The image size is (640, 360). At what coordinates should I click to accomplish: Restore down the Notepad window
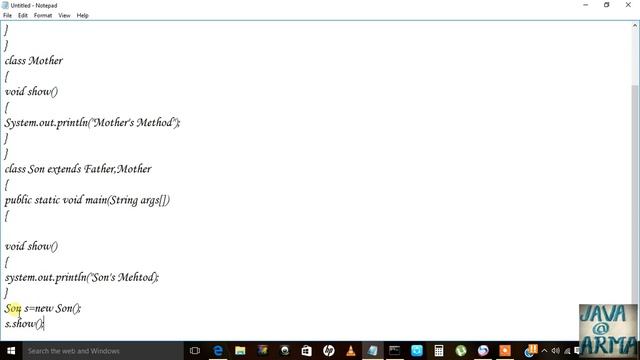coord(607,5)
